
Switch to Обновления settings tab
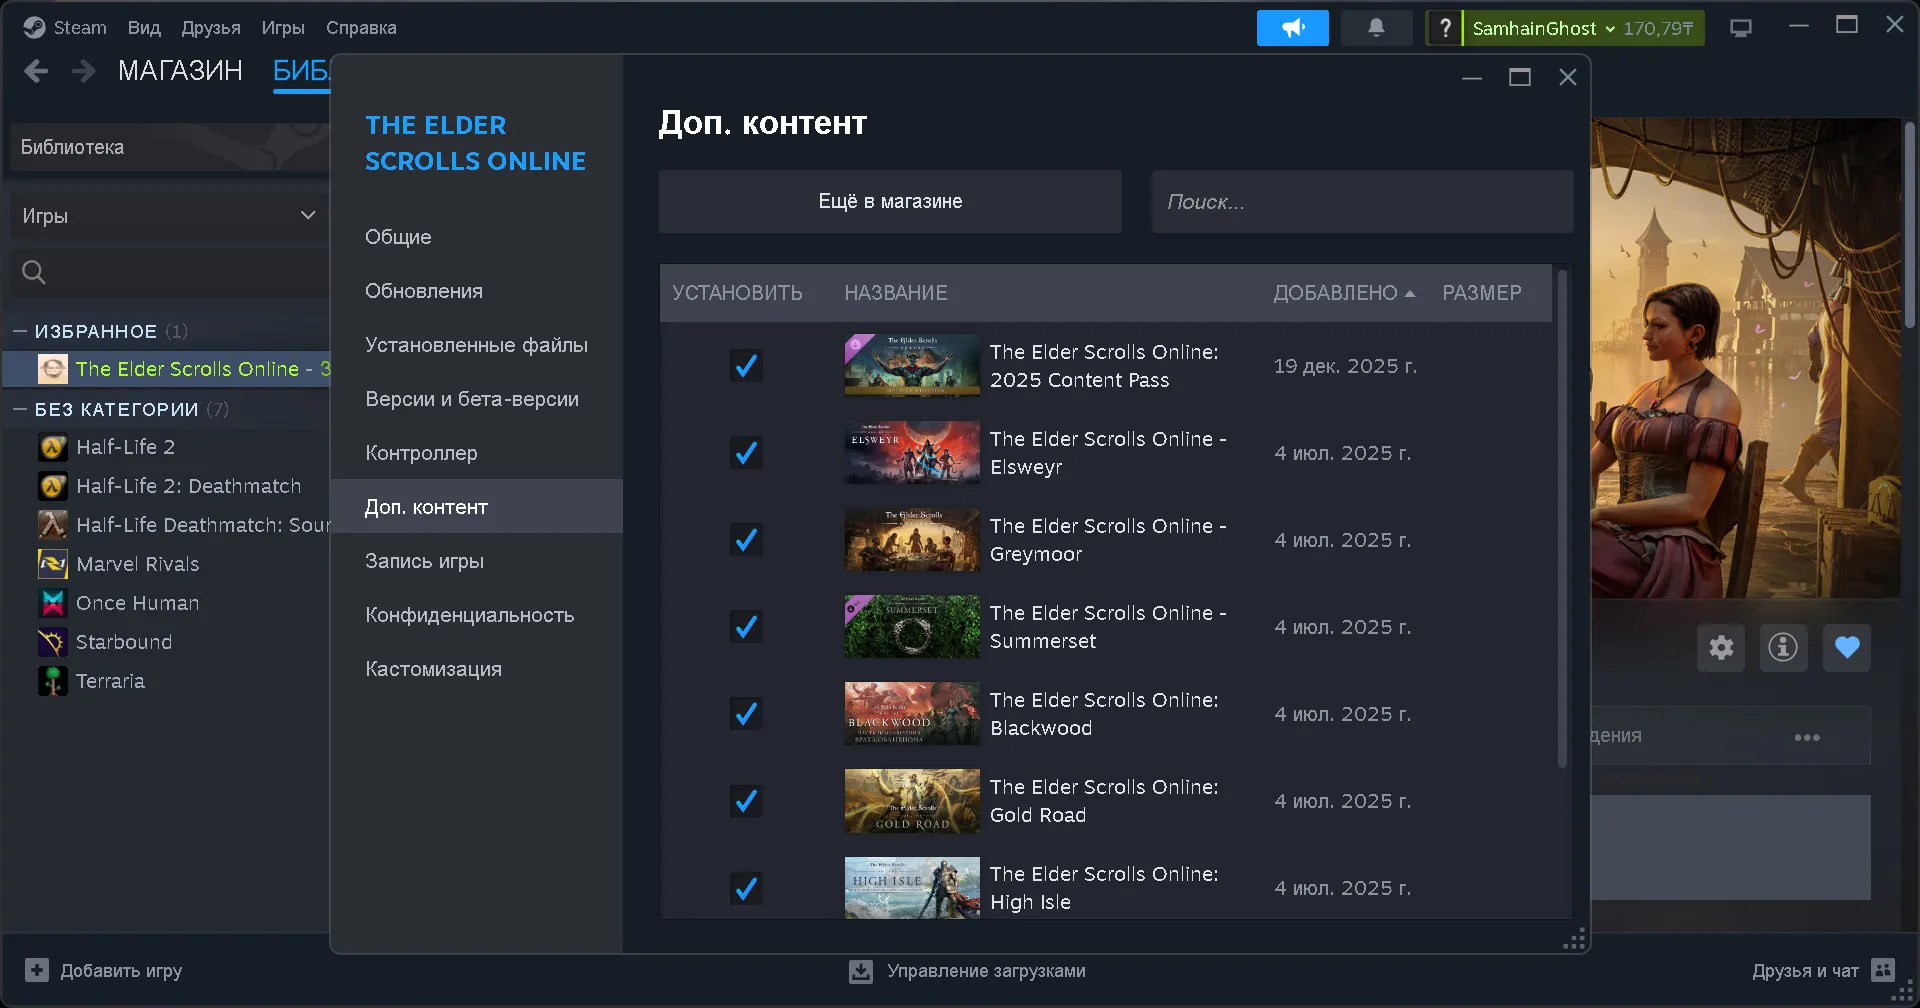point(424,291)
